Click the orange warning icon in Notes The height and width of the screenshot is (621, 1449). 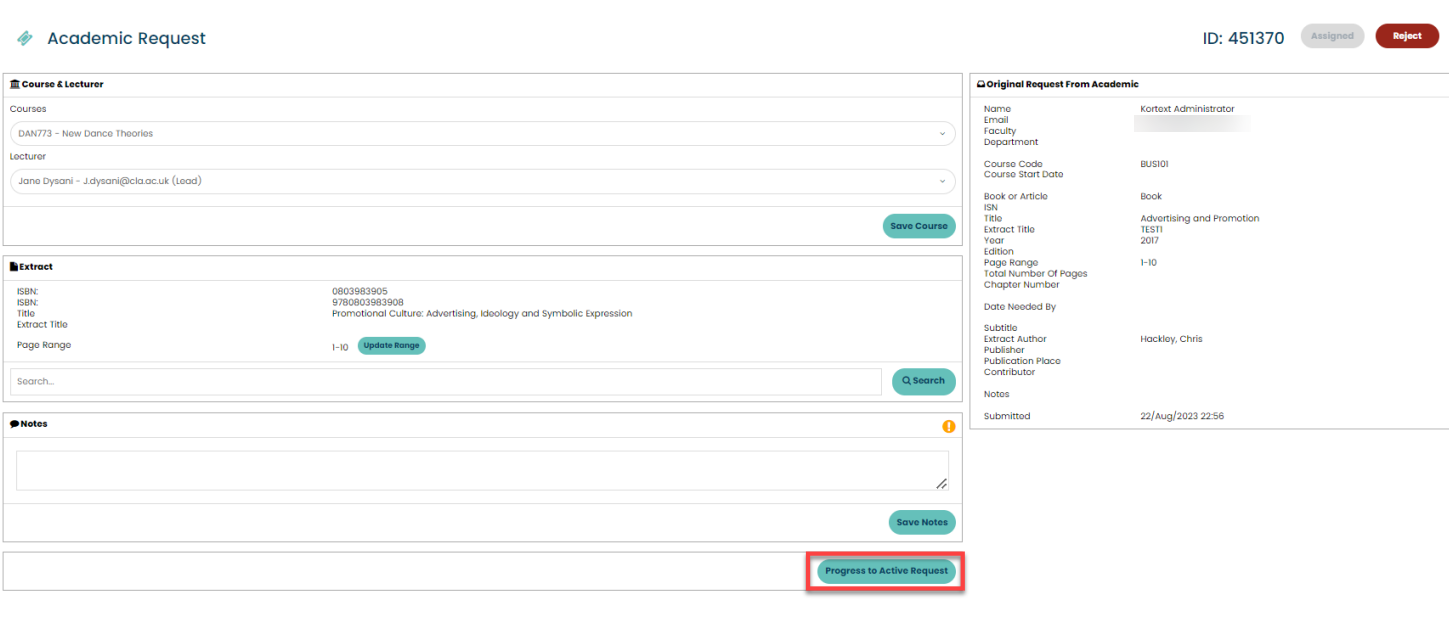coord(948,427)
